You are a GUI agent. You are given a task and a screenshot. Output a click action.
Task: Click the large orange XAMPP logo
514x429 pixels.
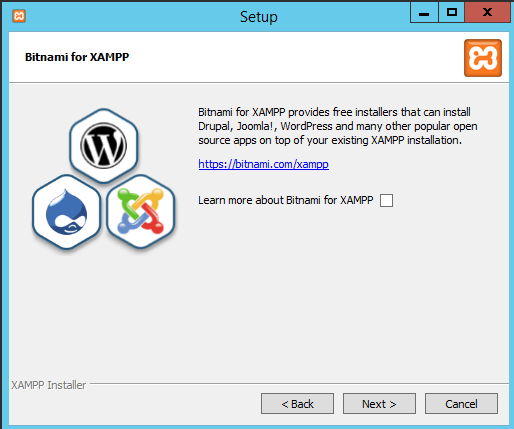click(x=483, y=58)
